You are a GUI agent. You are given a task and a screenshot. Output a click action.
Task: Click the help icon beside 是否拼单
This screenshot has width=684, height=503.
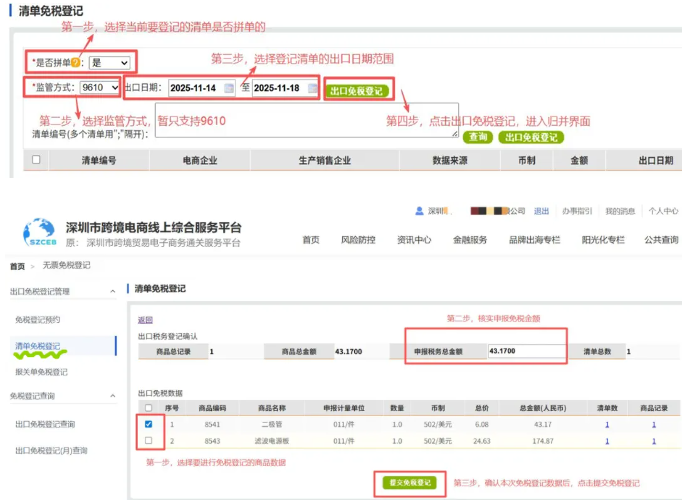point(76,63)
